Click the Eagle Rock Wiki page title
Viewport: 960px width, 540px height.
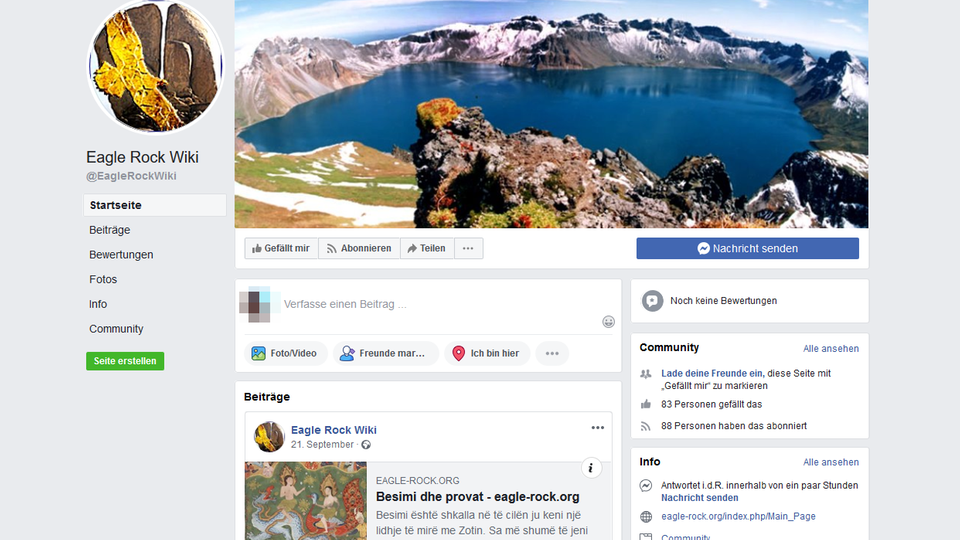pyautogui.click(x=142, y=157)
